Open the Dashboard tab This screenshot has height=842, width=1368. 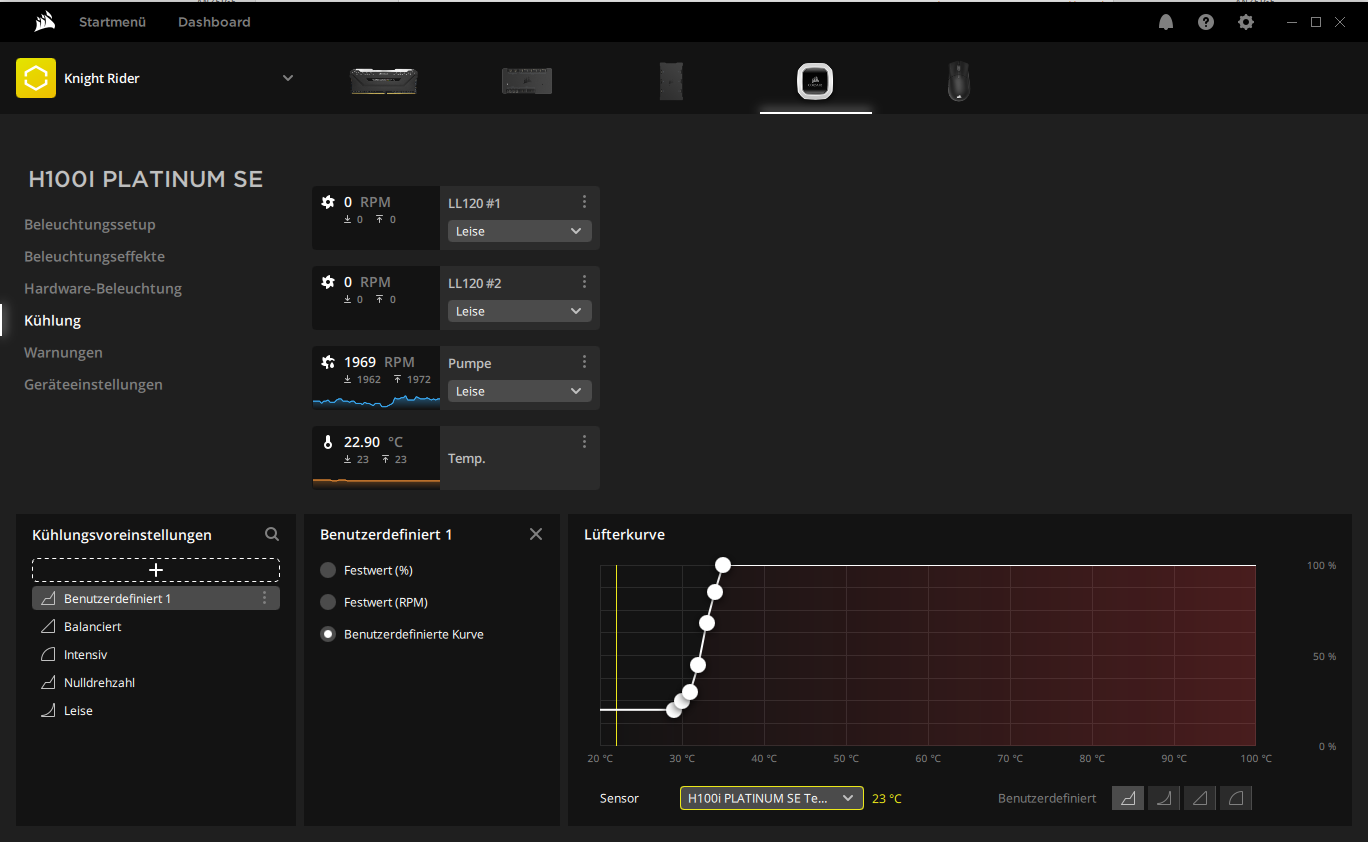[x=214, y=22]
